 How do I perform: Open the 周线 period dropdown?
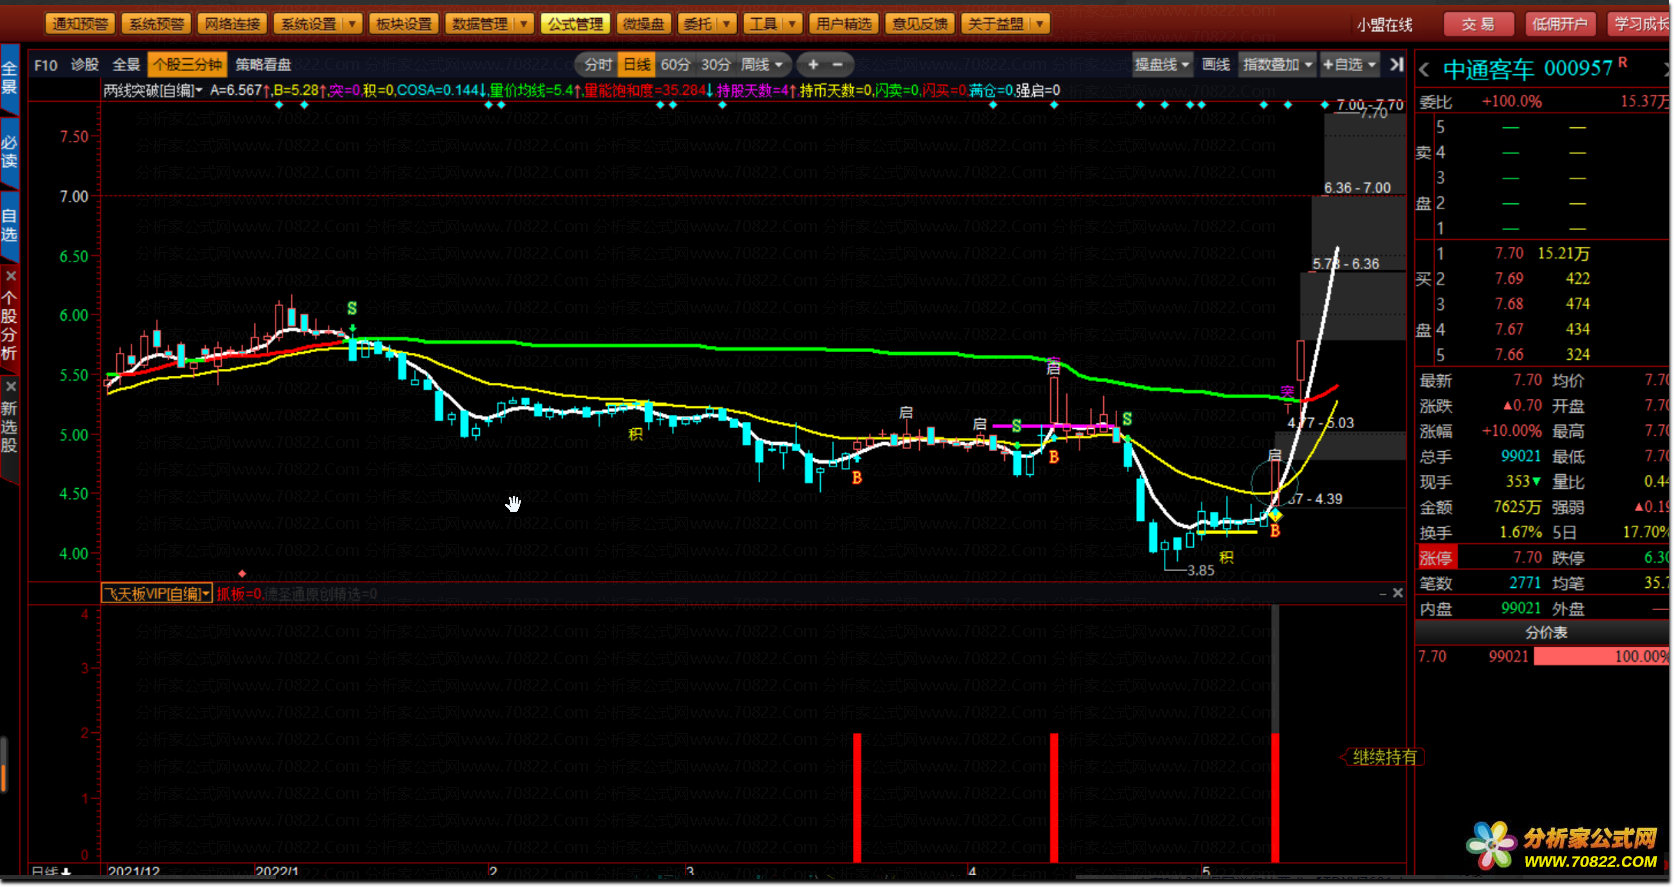762,65
